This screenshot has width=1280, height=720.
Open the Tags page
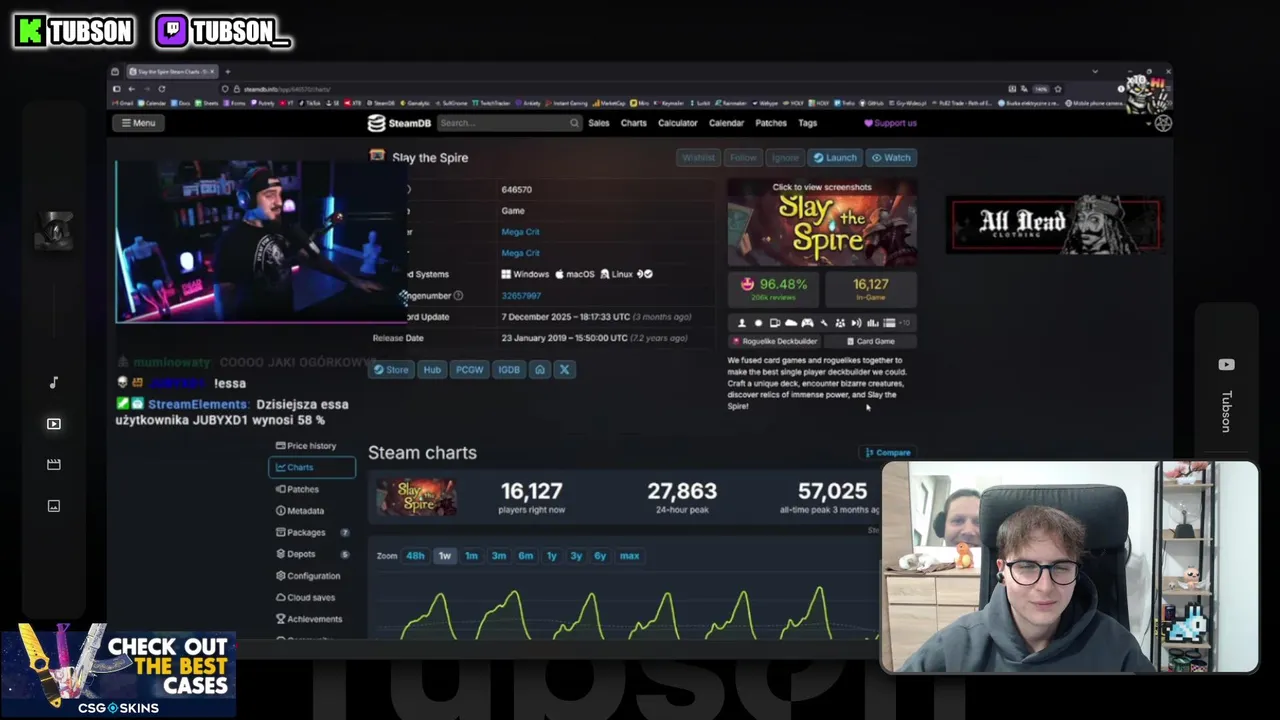coord(807,123)
